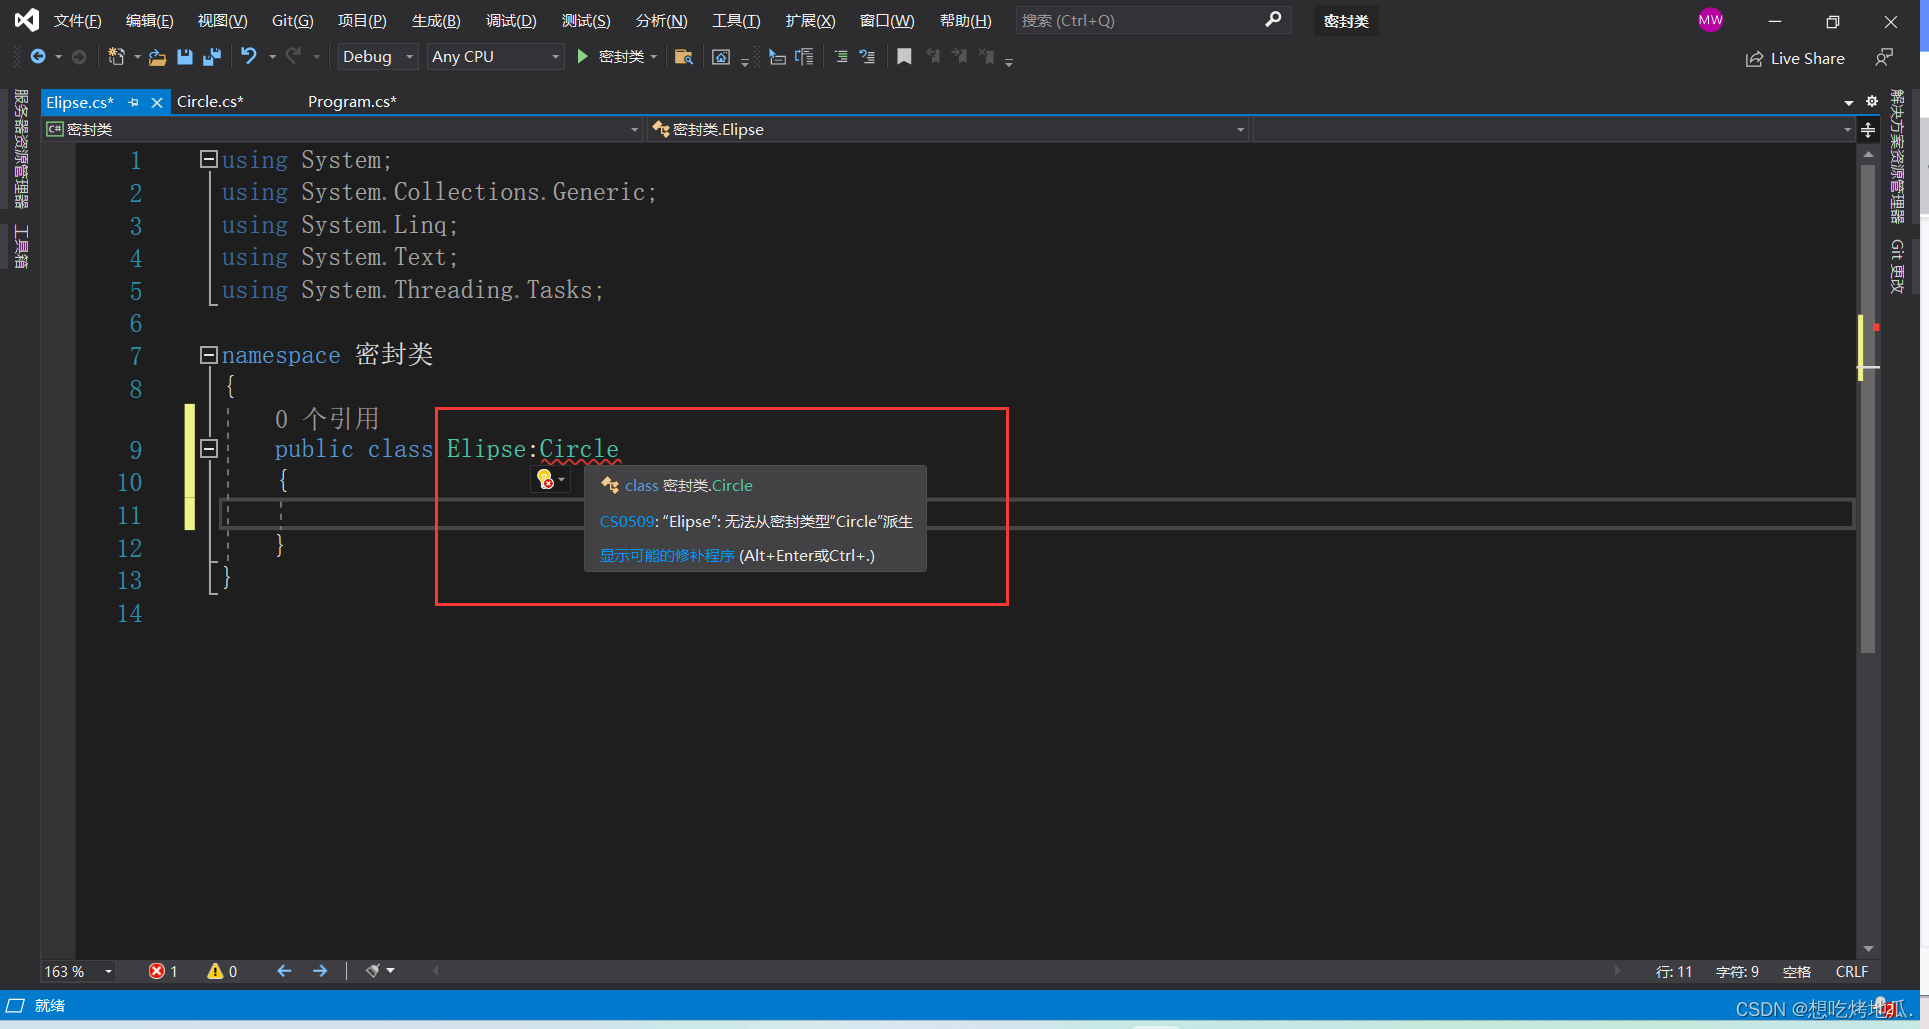Image resolution: width=1929 pixels, height=1029 pixels.
Task: Open the 解决方案资源管理器 side panel tab
Action: point(1896,156)
